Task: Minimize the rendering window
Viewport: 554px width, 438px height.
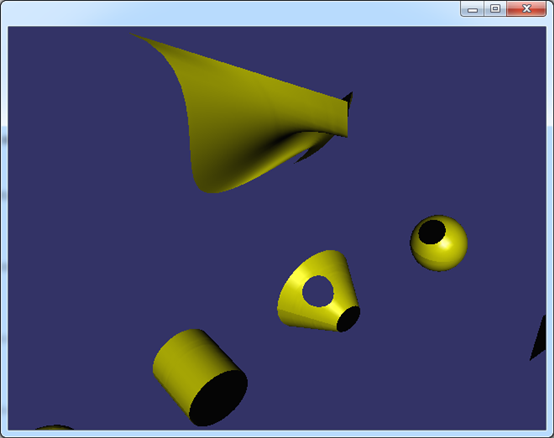Action: [473, 8]
